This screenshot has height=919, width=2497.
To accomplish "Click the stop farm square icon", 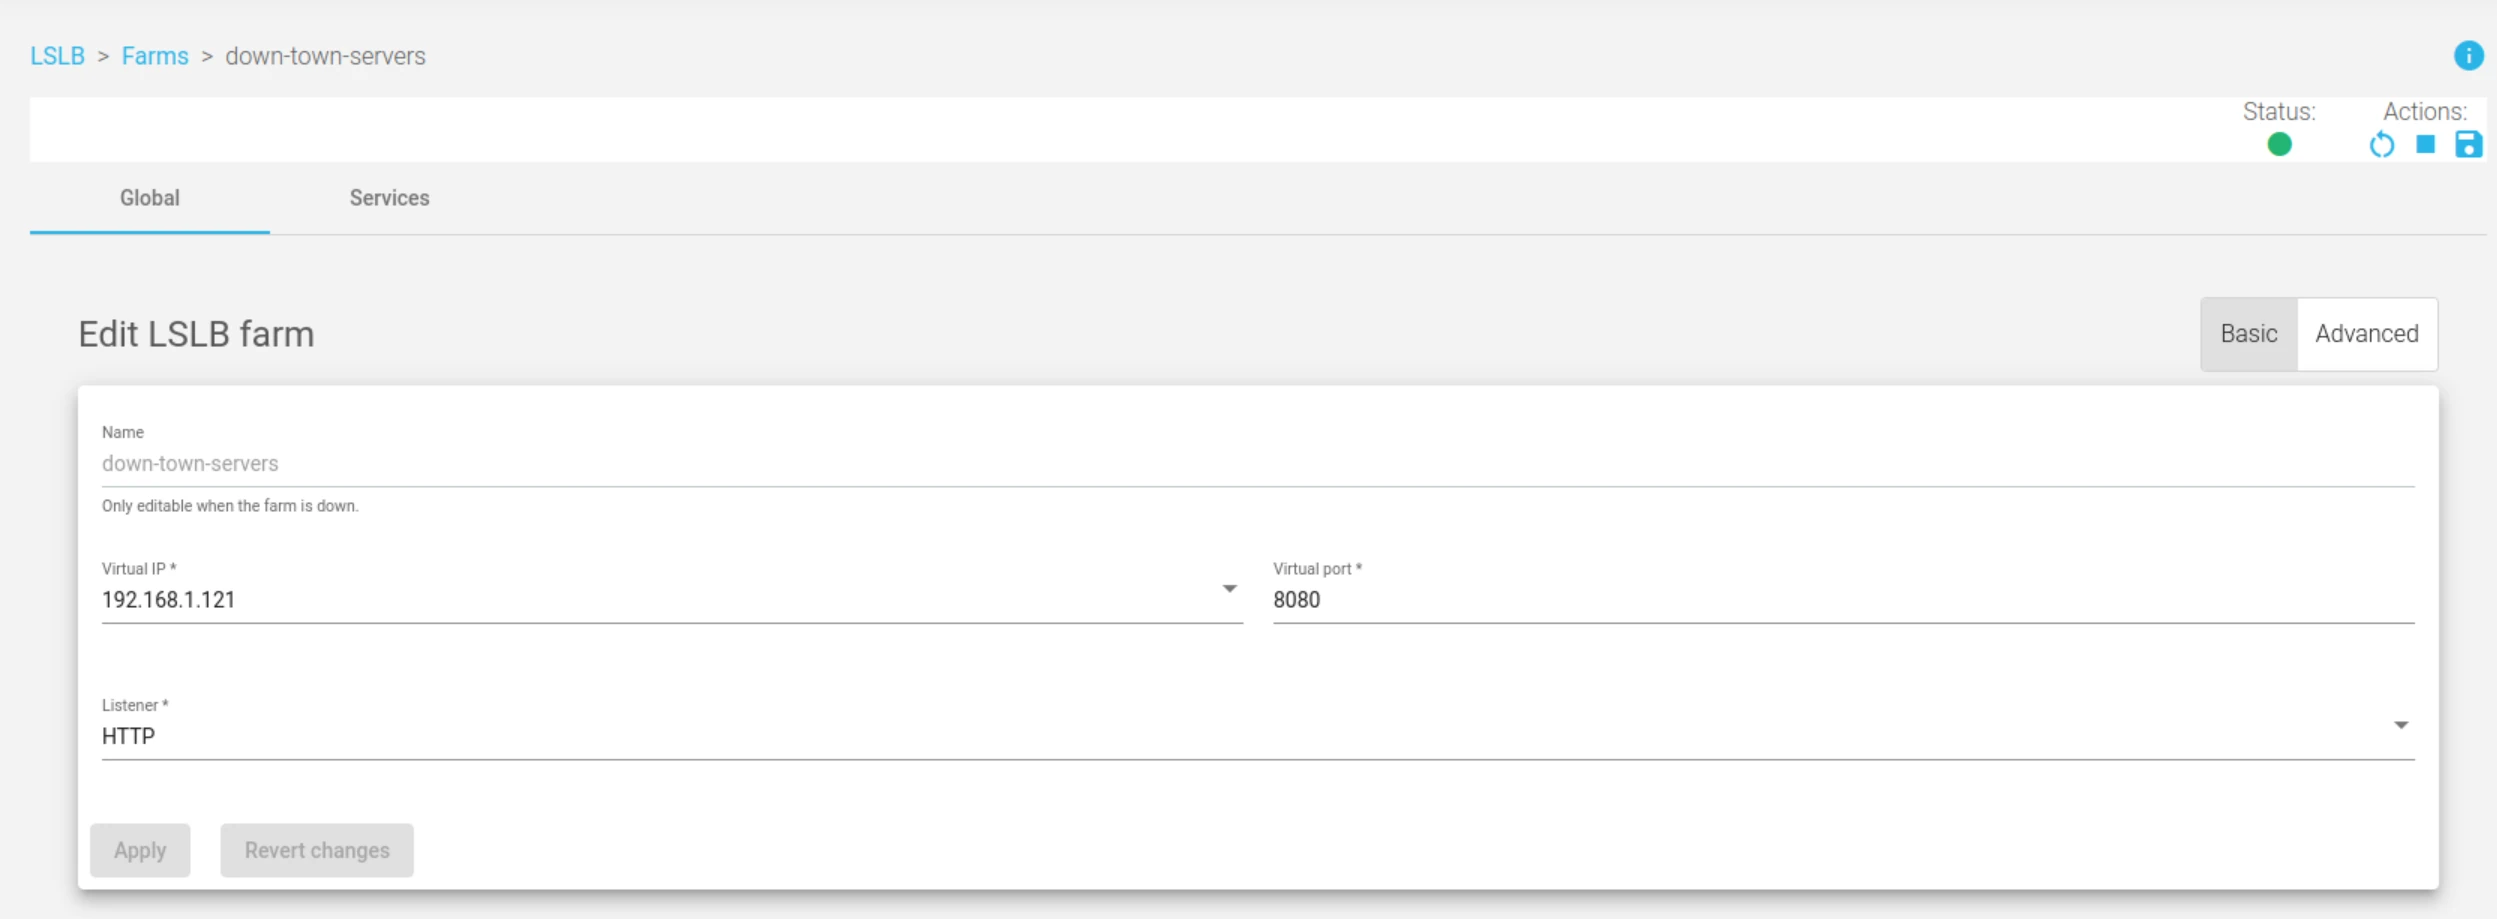I will (x=2425, y=144).
